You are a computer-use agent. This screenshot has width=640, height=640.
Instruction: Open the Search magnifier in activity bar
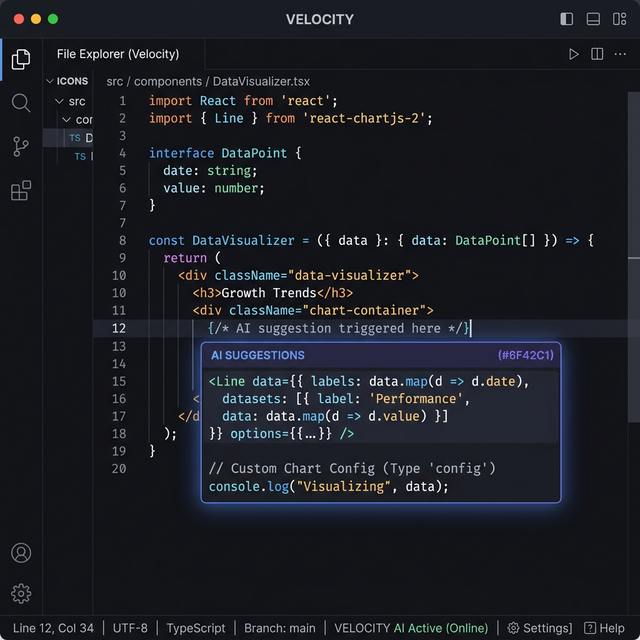click(x=21, y=103)
